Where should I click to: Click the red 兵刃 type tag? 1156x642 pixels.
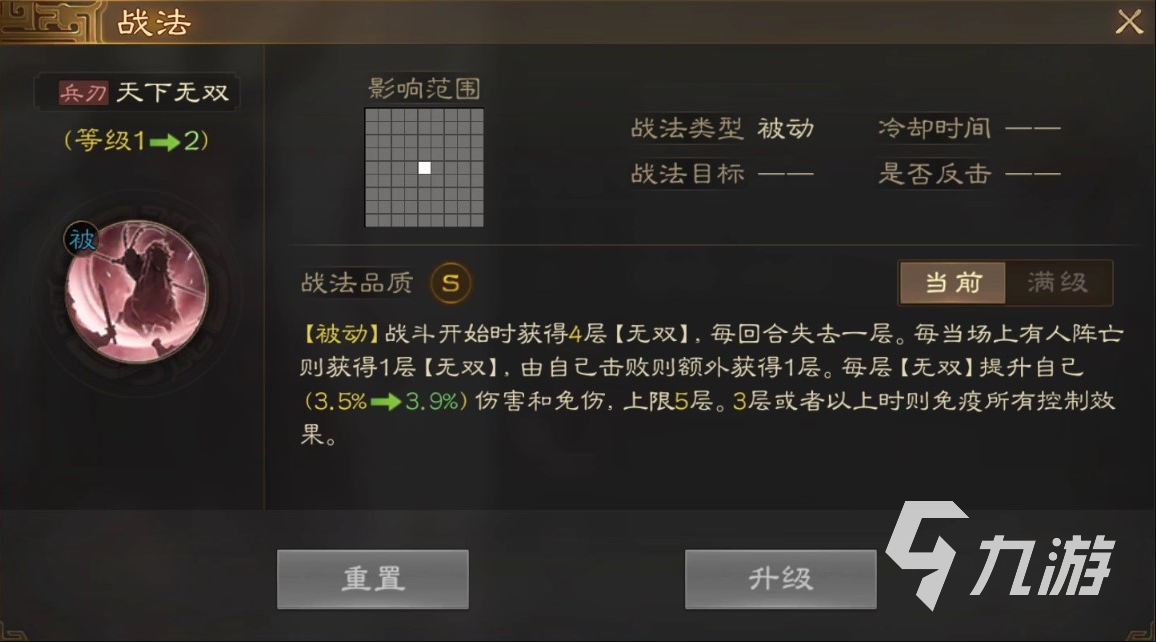pos(83,93)
